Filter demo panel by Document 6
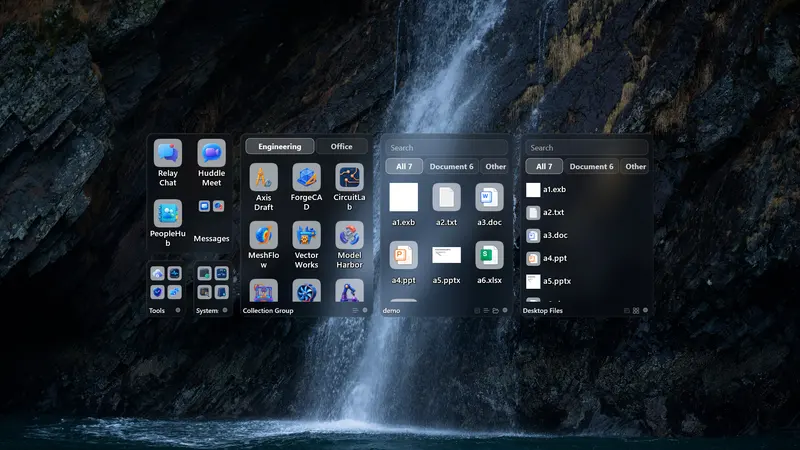The image size is (800, 450). 451,166
